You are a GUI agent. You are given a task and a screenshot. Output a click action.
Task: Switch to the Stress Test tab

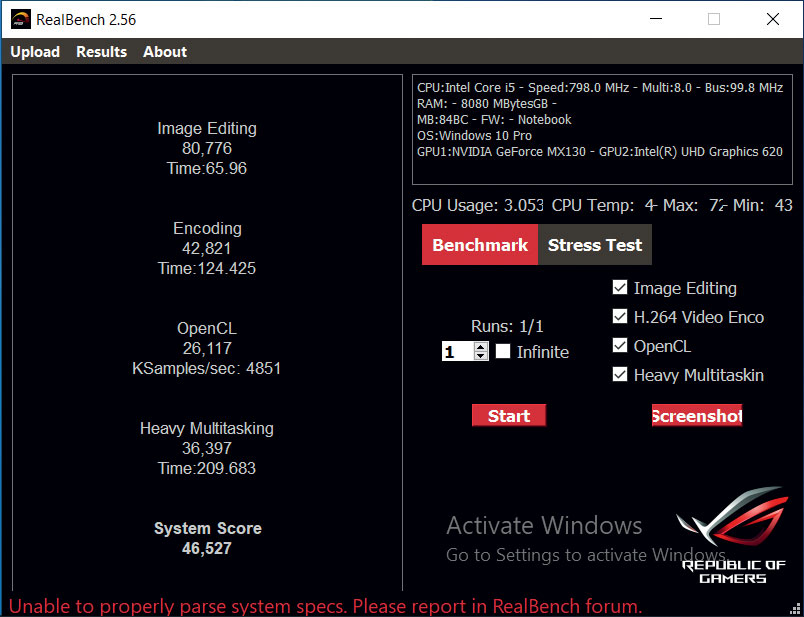tap(595, 245)
